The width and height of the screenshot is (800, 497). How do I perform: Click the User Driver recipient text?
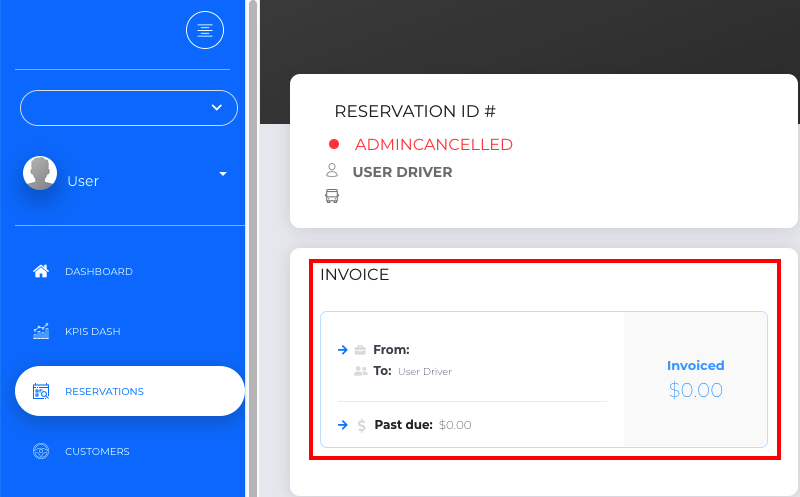(x=425, y=371)
